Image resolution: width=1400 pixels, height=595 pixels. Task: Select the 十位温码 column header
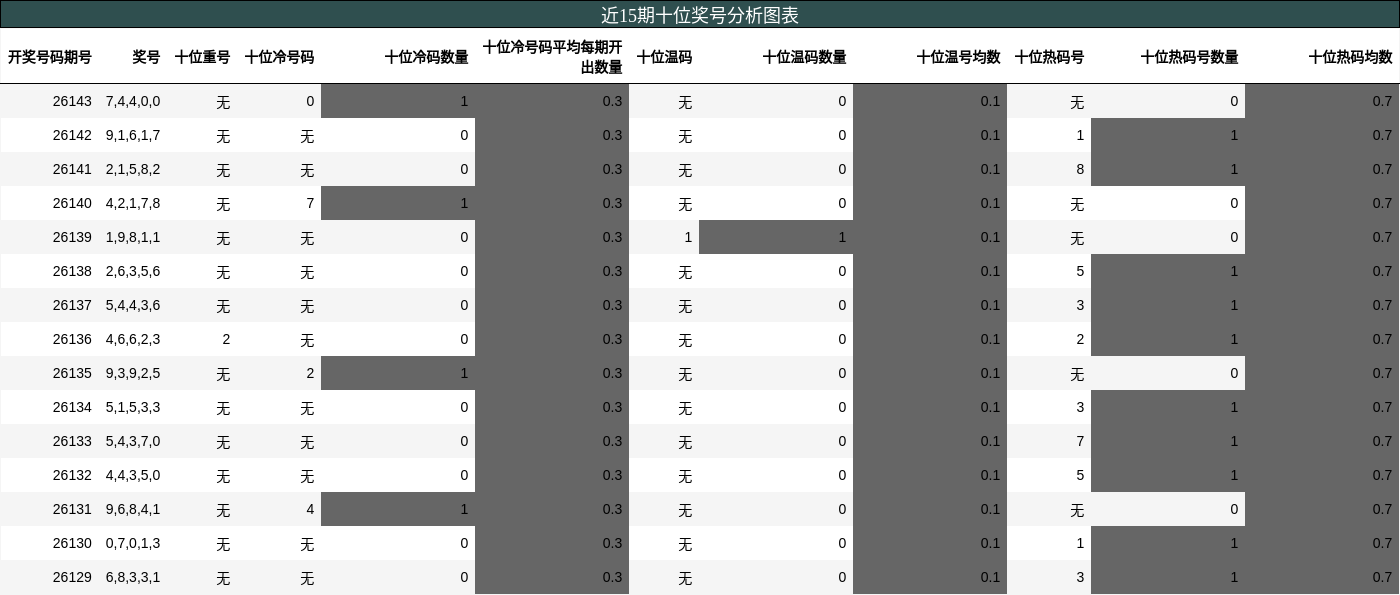(x=664, y=57)
